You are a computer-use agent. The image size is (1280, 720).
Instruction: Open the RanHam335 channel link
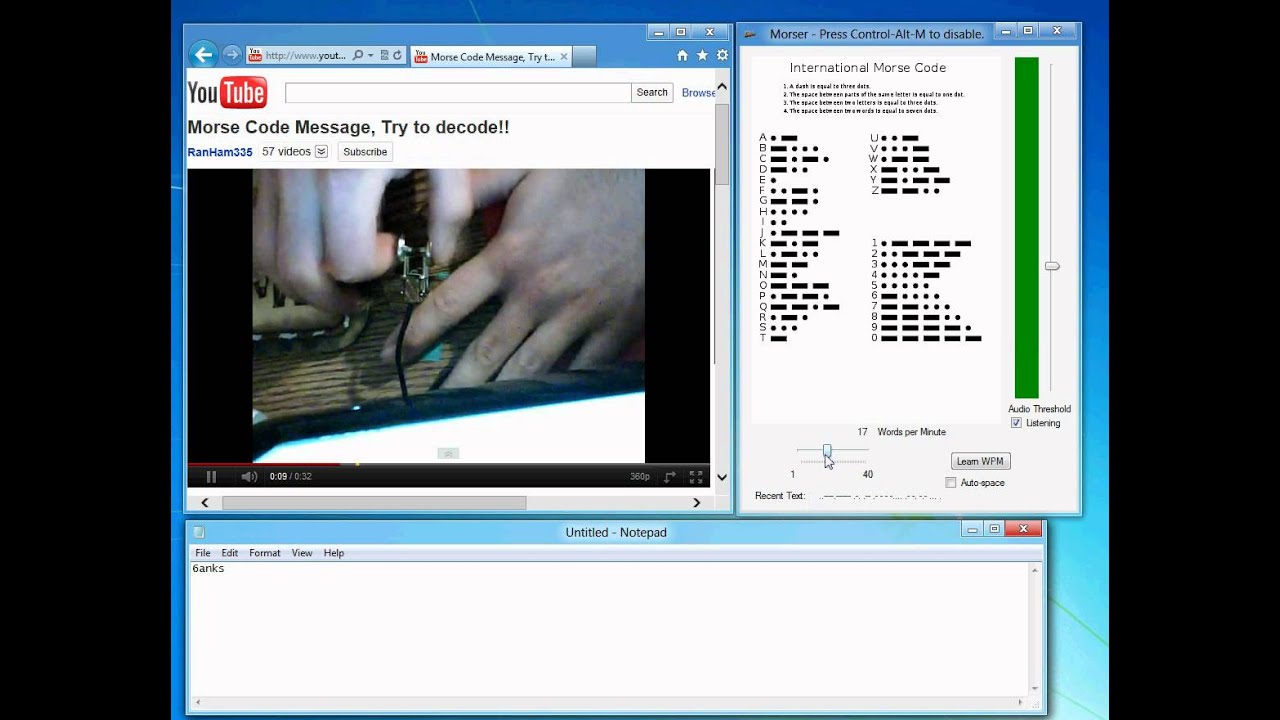click(x=220, y=152)
